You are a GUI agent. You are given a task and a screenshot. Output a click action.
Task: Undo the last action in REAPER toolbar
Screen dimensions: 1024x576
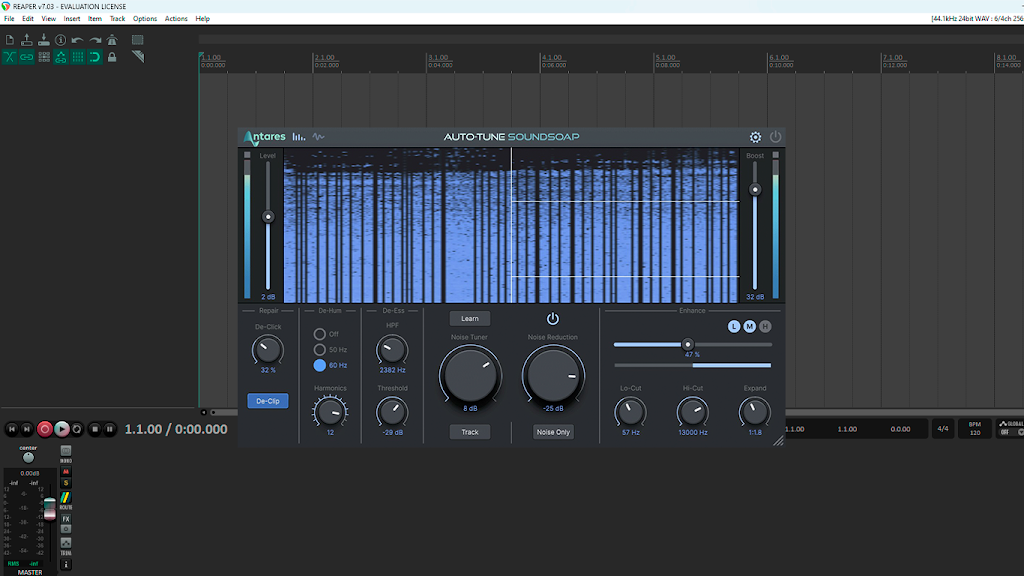[x=78, y=40]
